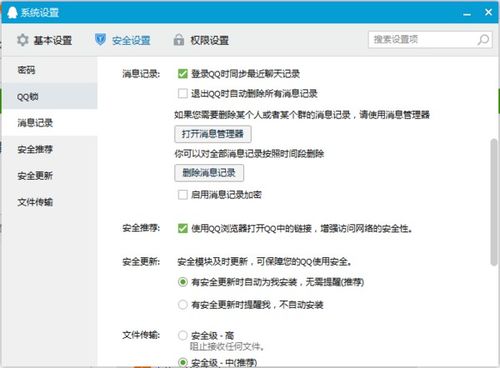This screenshot has width=500, height=368.
Task: Minimize the 系统设置 window
Action: [467, 13]
